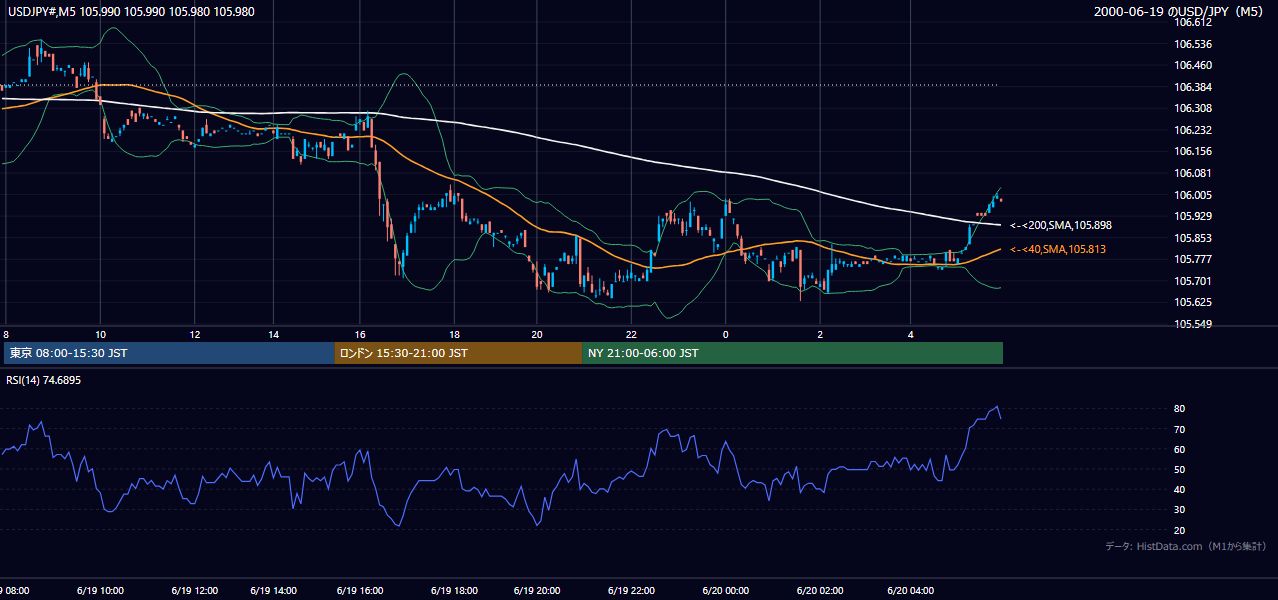This screenshot has height=600, width=1278.
Task: Click the 6/19 16:00 bottom time label
Action: [x=360, y=590]
